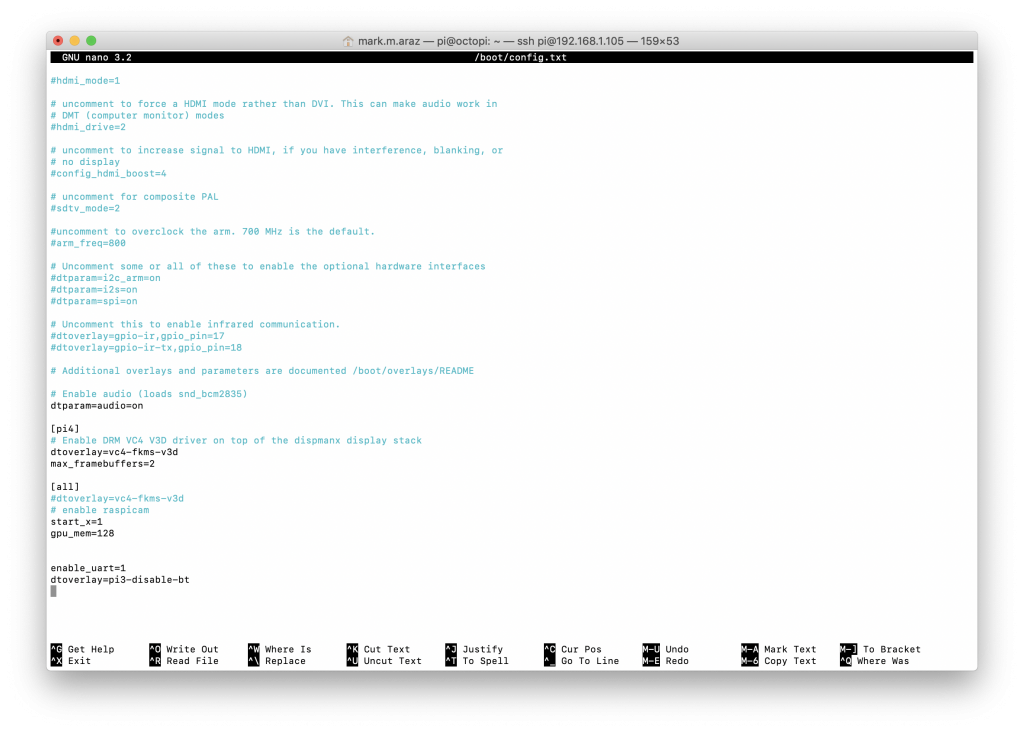Place cursor on dtoverlay=pi3-disable-bt line

[120, 580]
